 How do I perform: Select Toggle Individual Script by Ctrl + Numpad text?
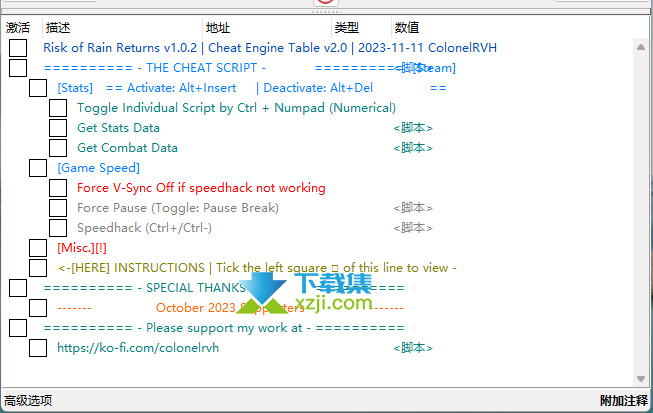[236, 108]
